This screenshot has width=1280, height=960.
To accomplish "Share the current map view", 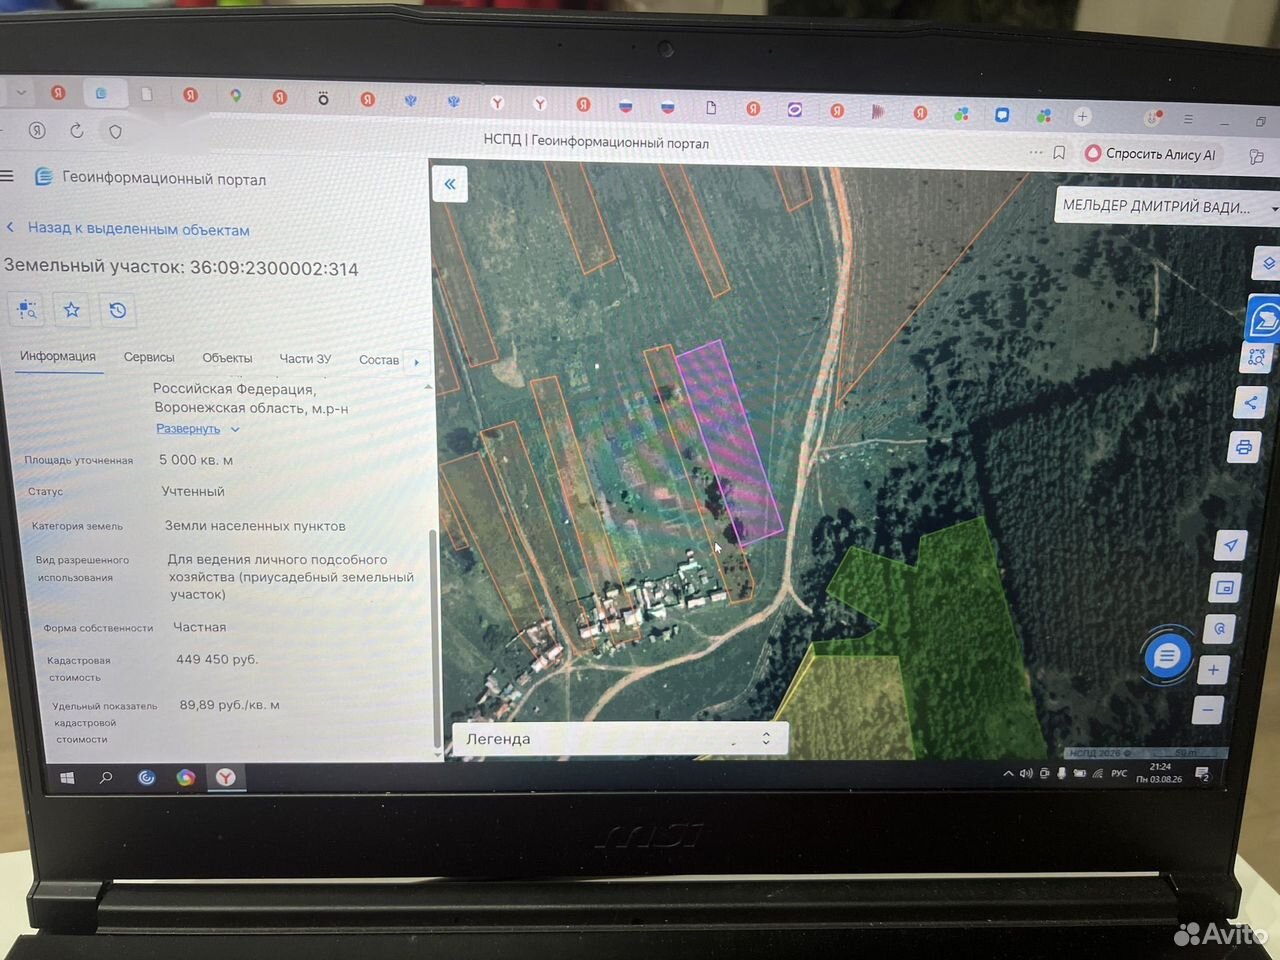I will [x=1250, y=403].
